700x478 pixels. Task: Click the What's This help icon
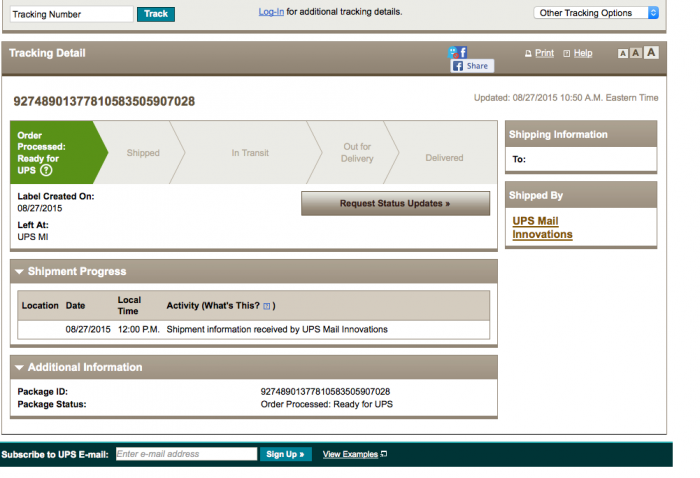click(x=267, y=306)
